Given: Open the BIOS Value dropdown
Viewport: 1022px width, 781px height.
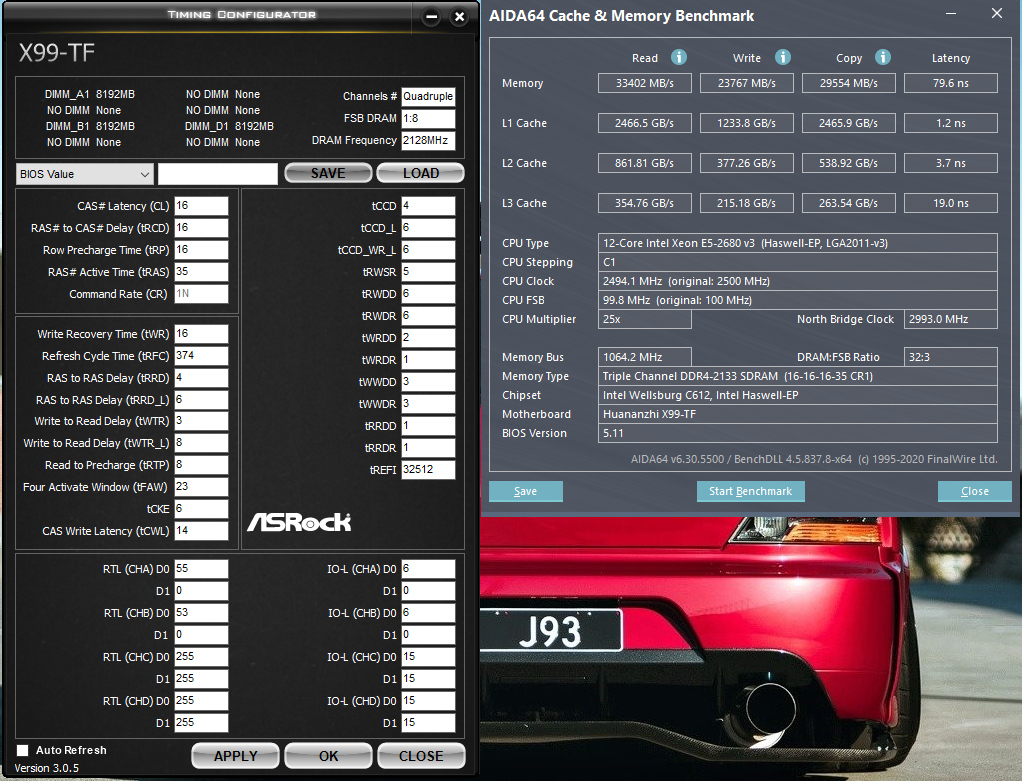Looking at the screenshot, I should (85, 174).
